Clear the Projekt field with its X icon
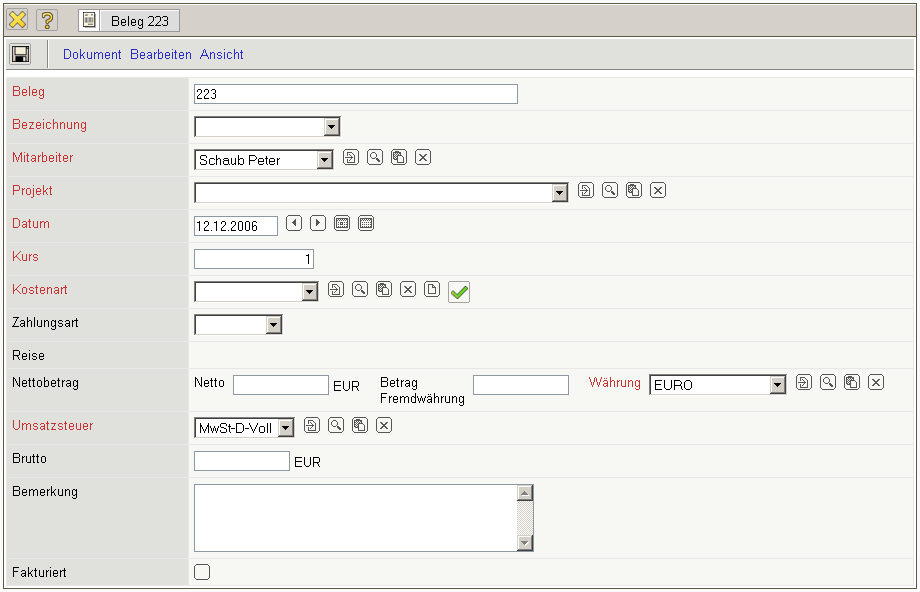Screen dimensions: 920x592 [658, 190]
